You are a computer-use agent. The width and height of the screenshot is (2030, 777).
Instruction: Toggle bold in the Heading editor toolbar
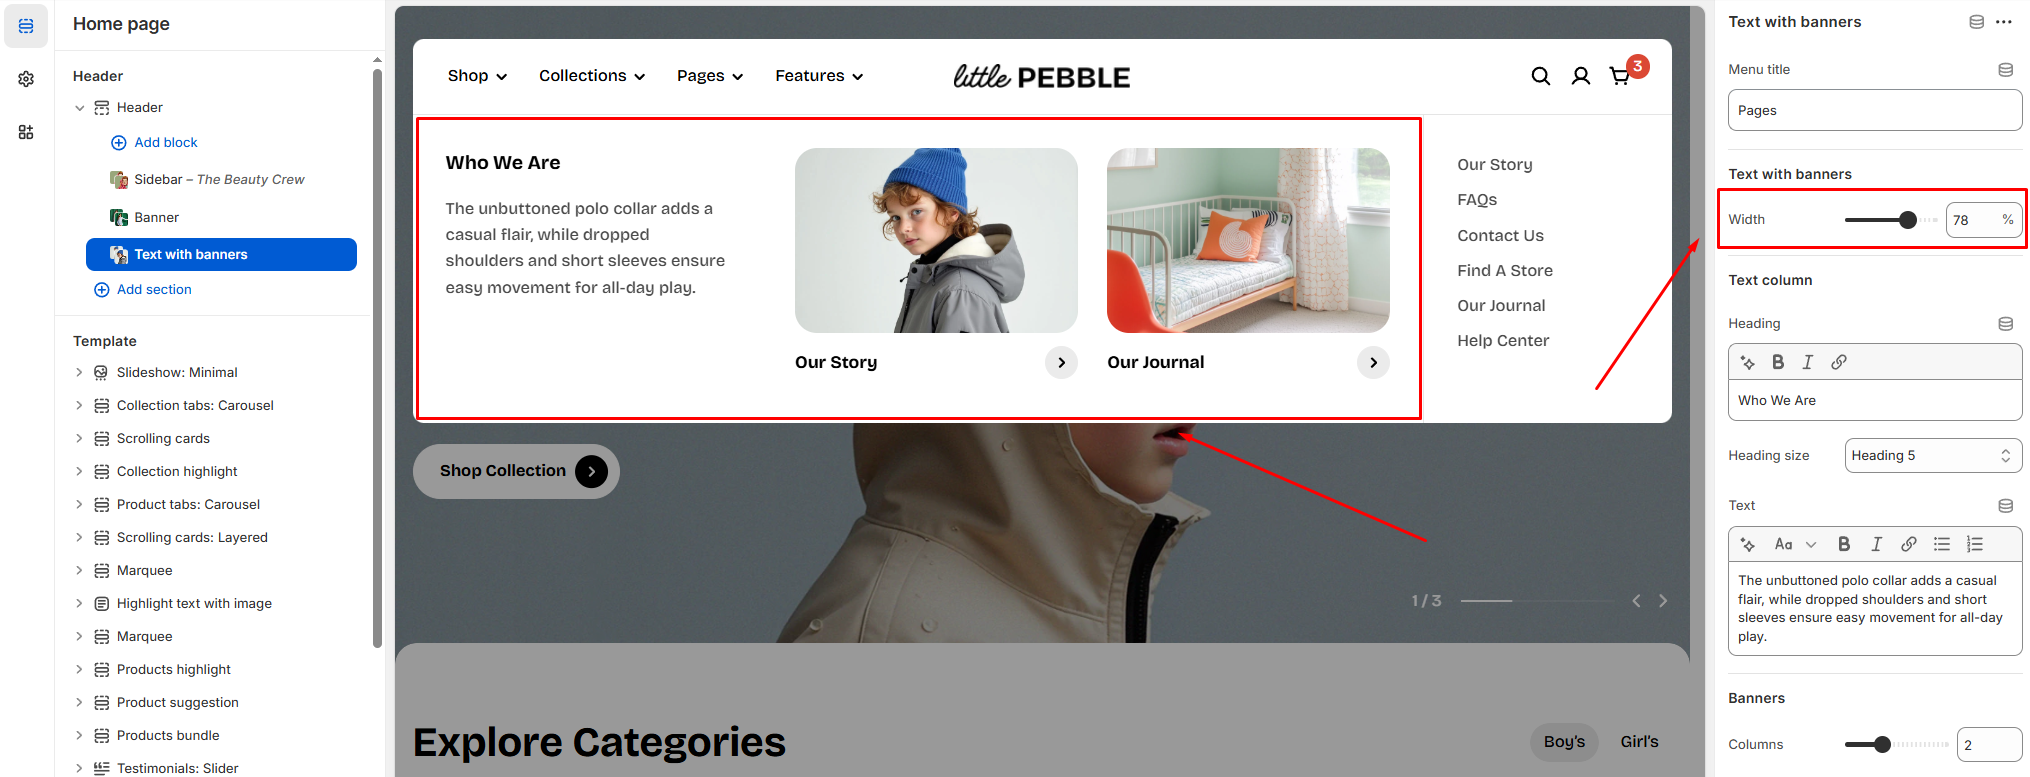click(x=1778, y=362)
